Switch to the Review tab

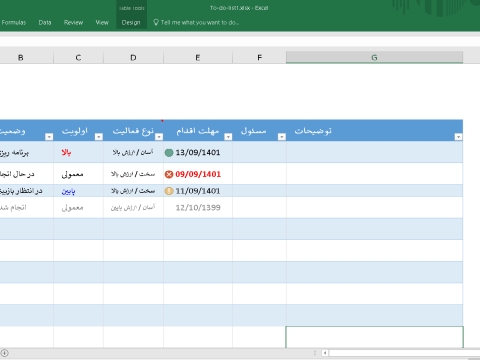pyautogui.click(x=73, y=22)
